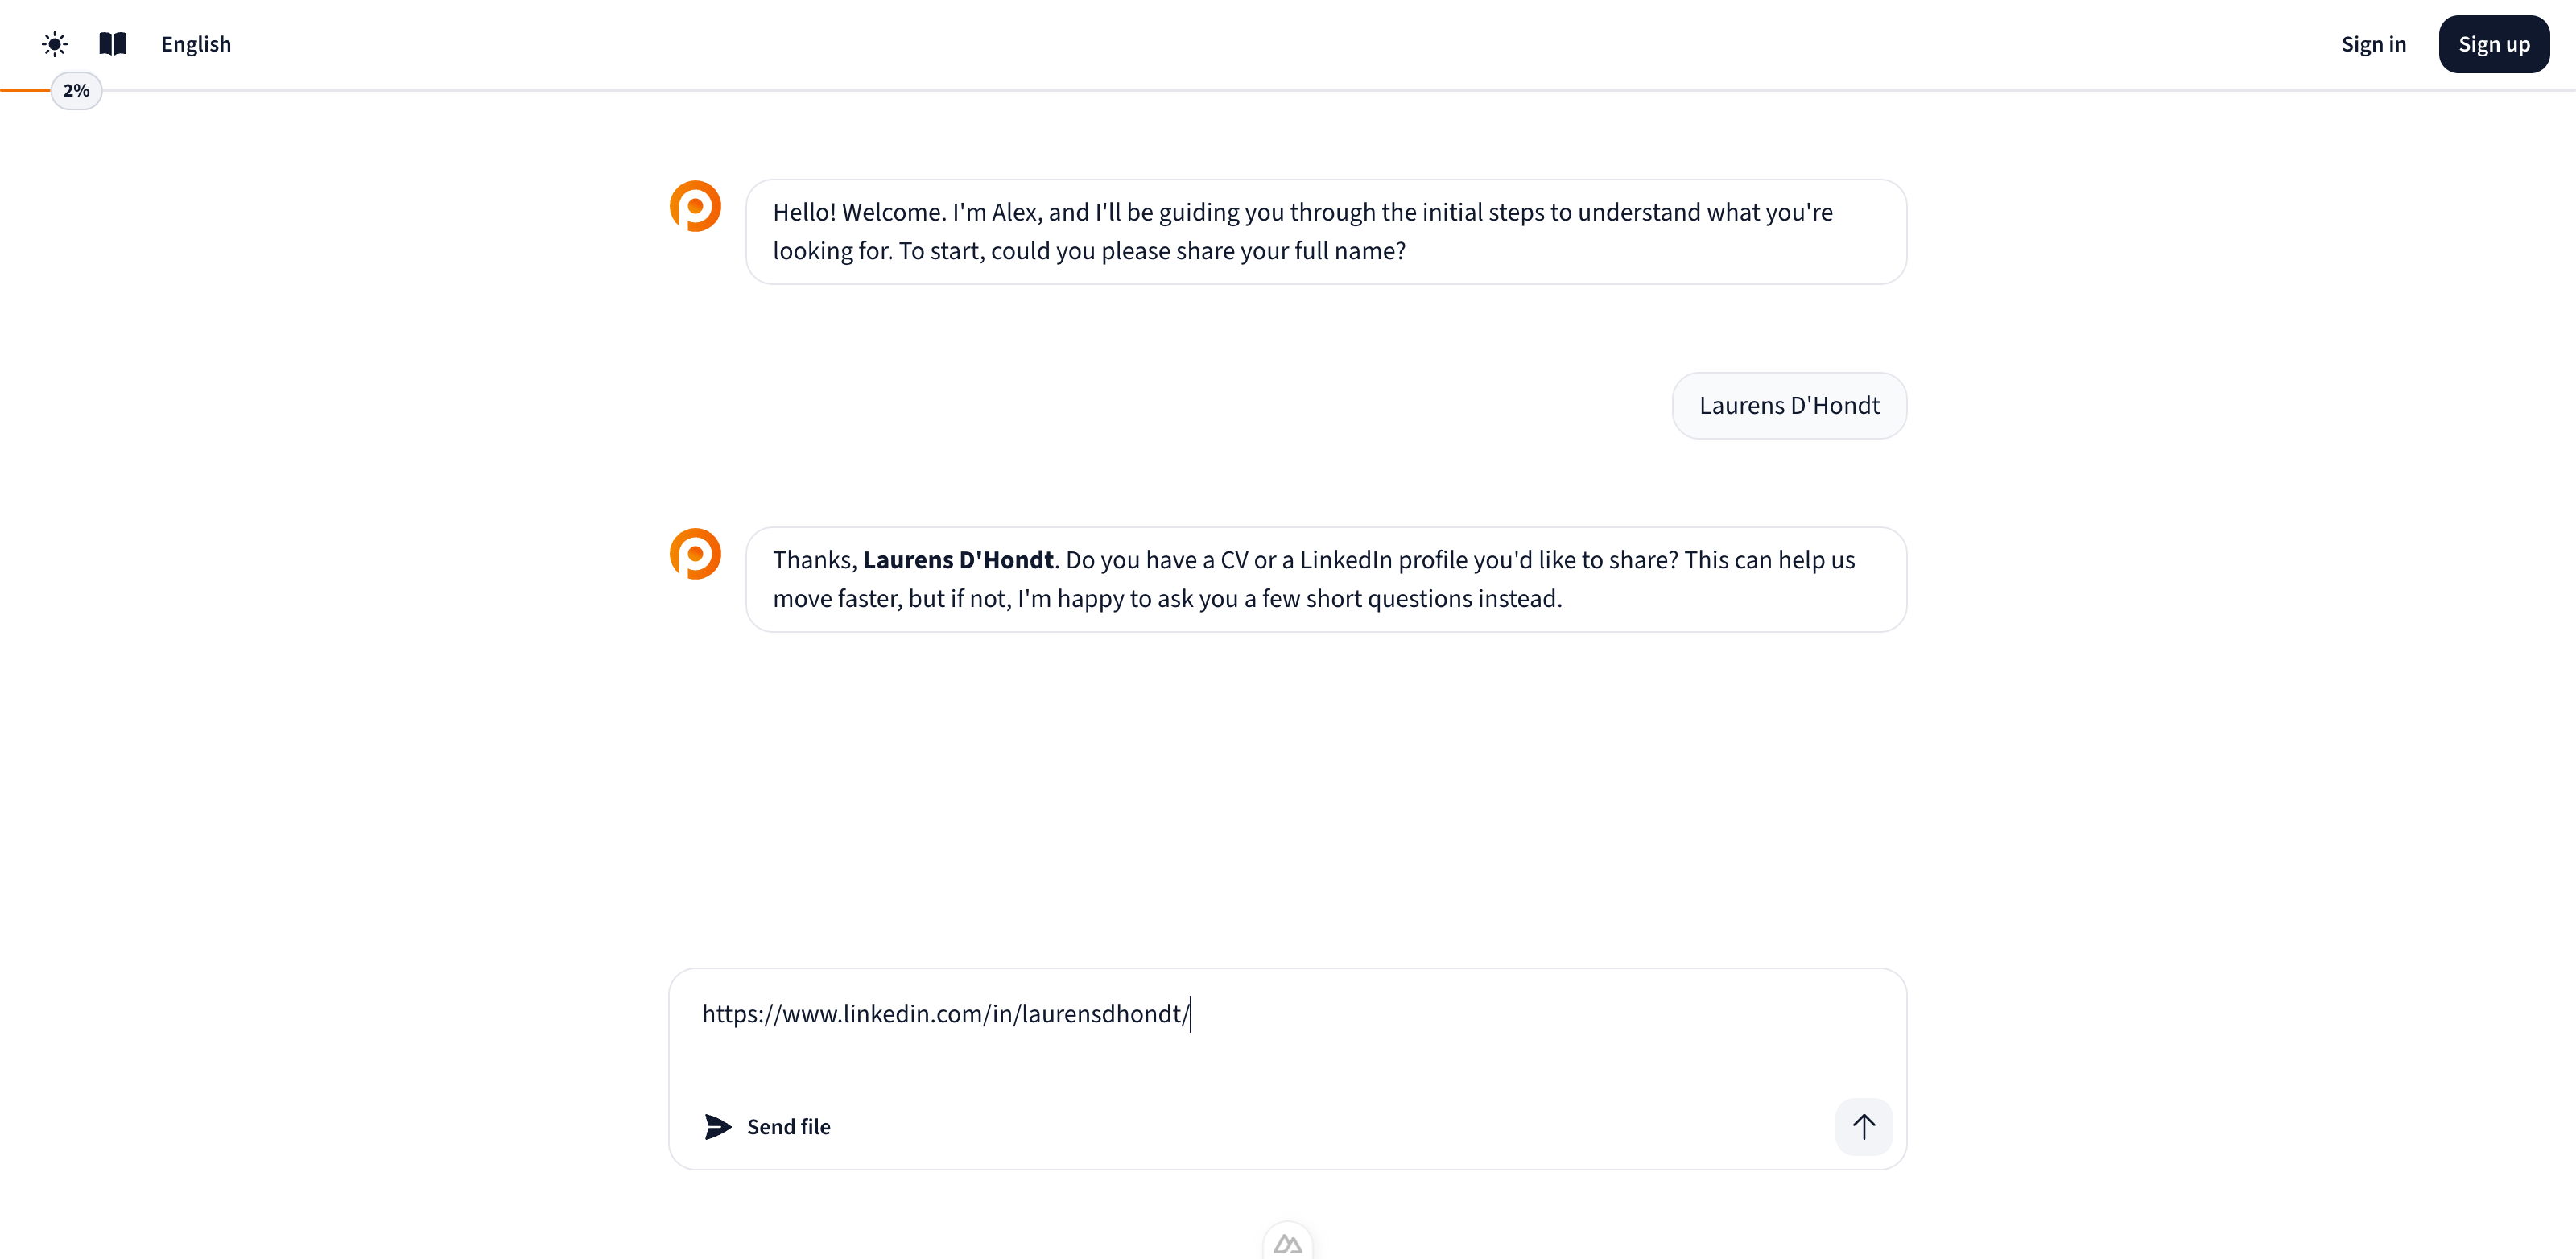Click the open book icon
2576x1259 pixels.
pos(113,44)
